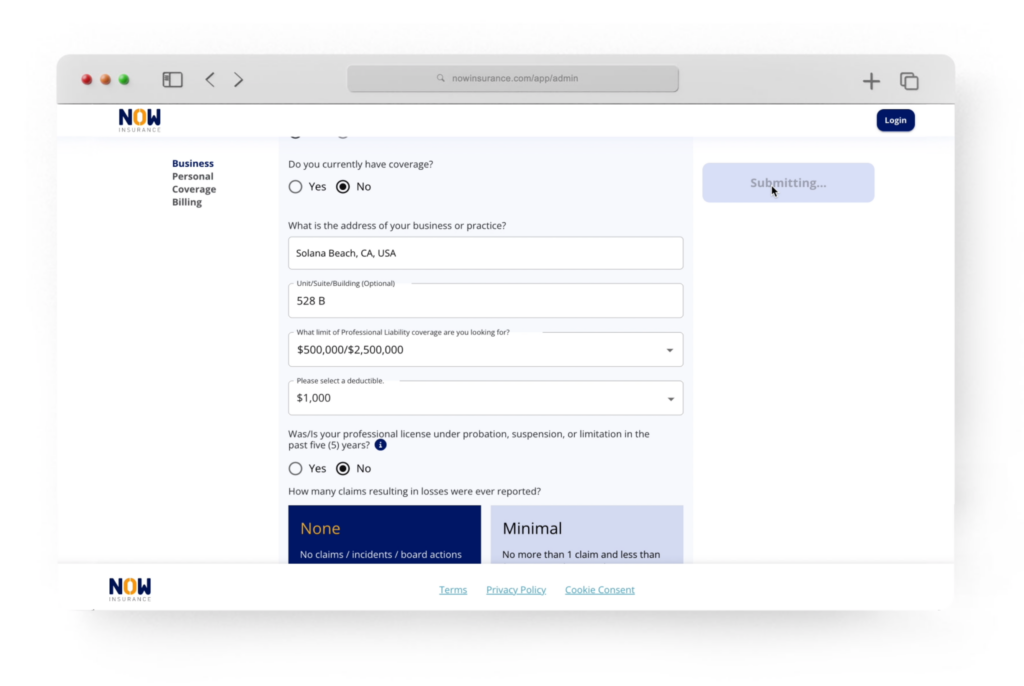Viewport: 1024px width, 686px height.
Task: Click the info icon beside the license question
Action: coord(379,445)
